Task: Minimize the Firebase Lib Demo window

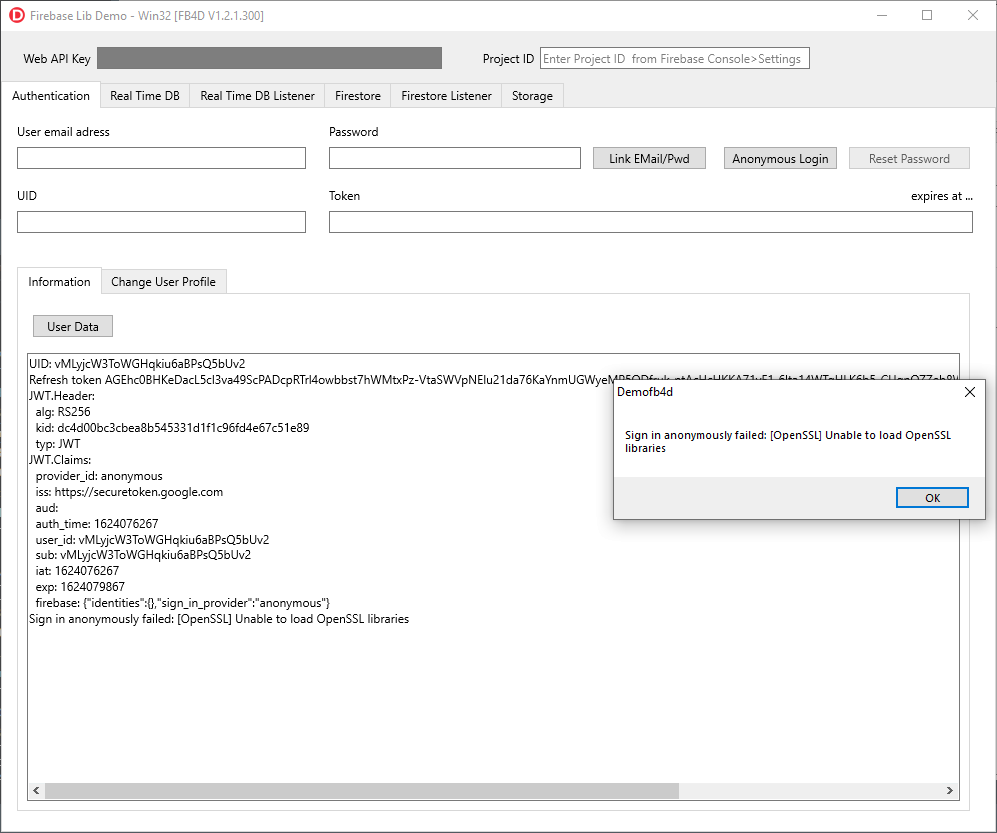Action: point(882,15)
